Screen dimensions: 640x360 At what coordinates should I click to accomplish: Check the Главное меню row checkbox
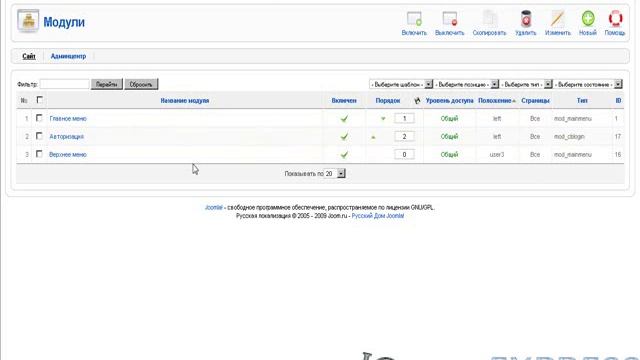(39, 118)
